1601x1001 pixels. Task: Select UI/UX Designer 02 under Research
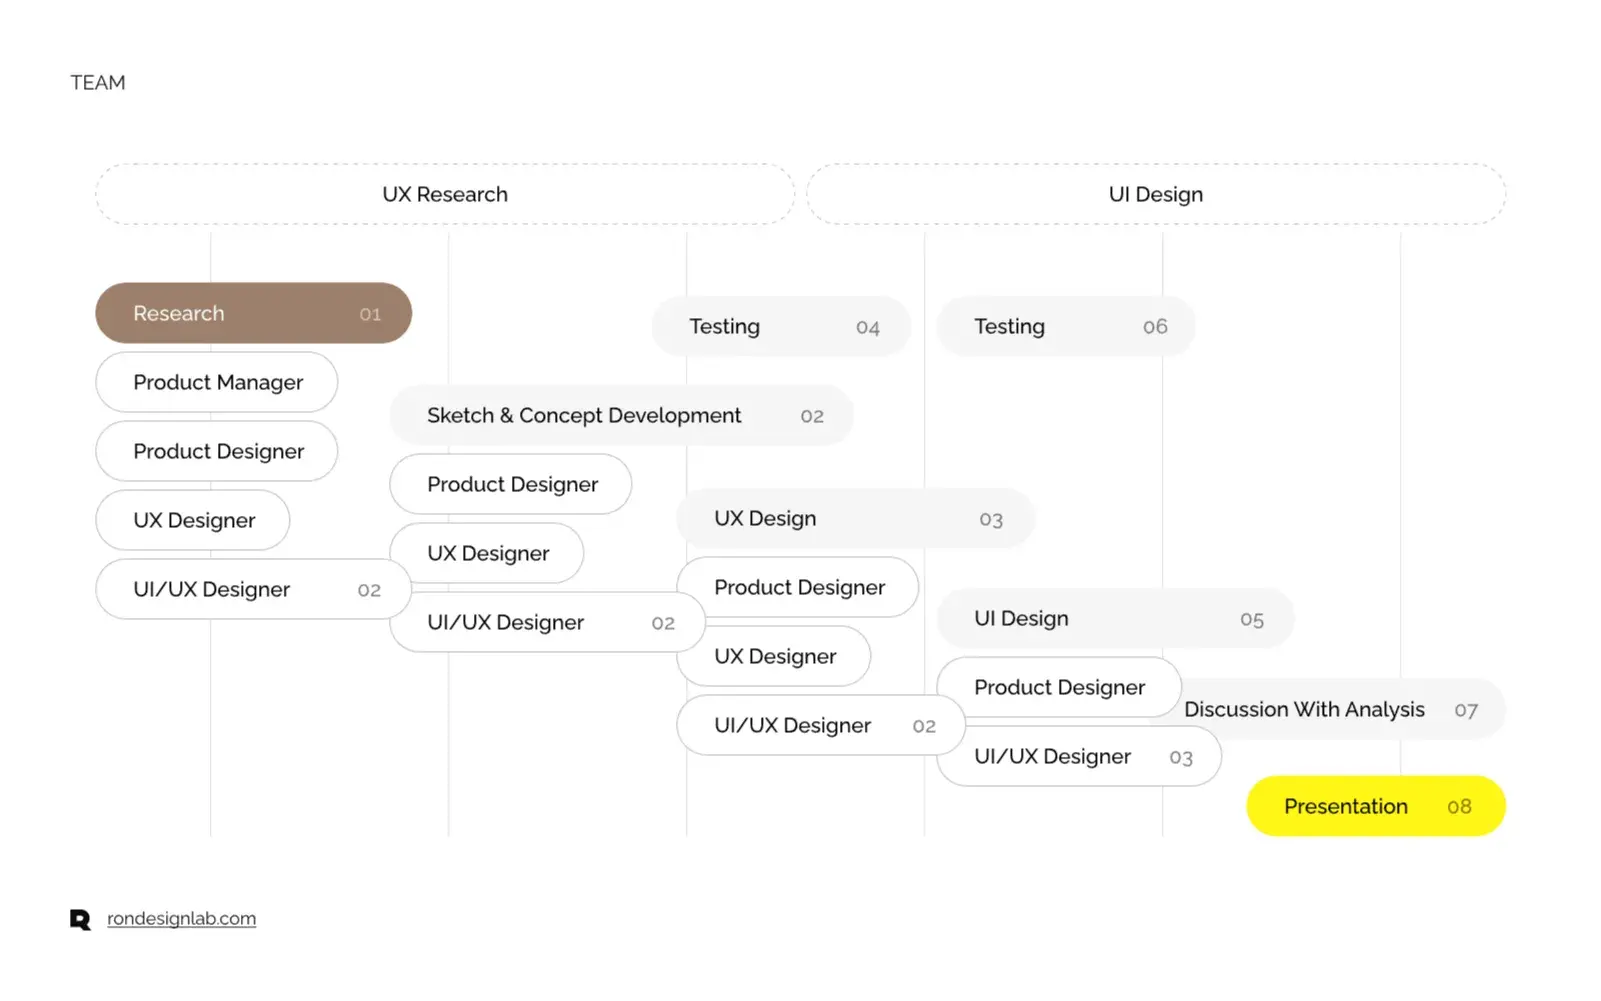pos(253,589)
